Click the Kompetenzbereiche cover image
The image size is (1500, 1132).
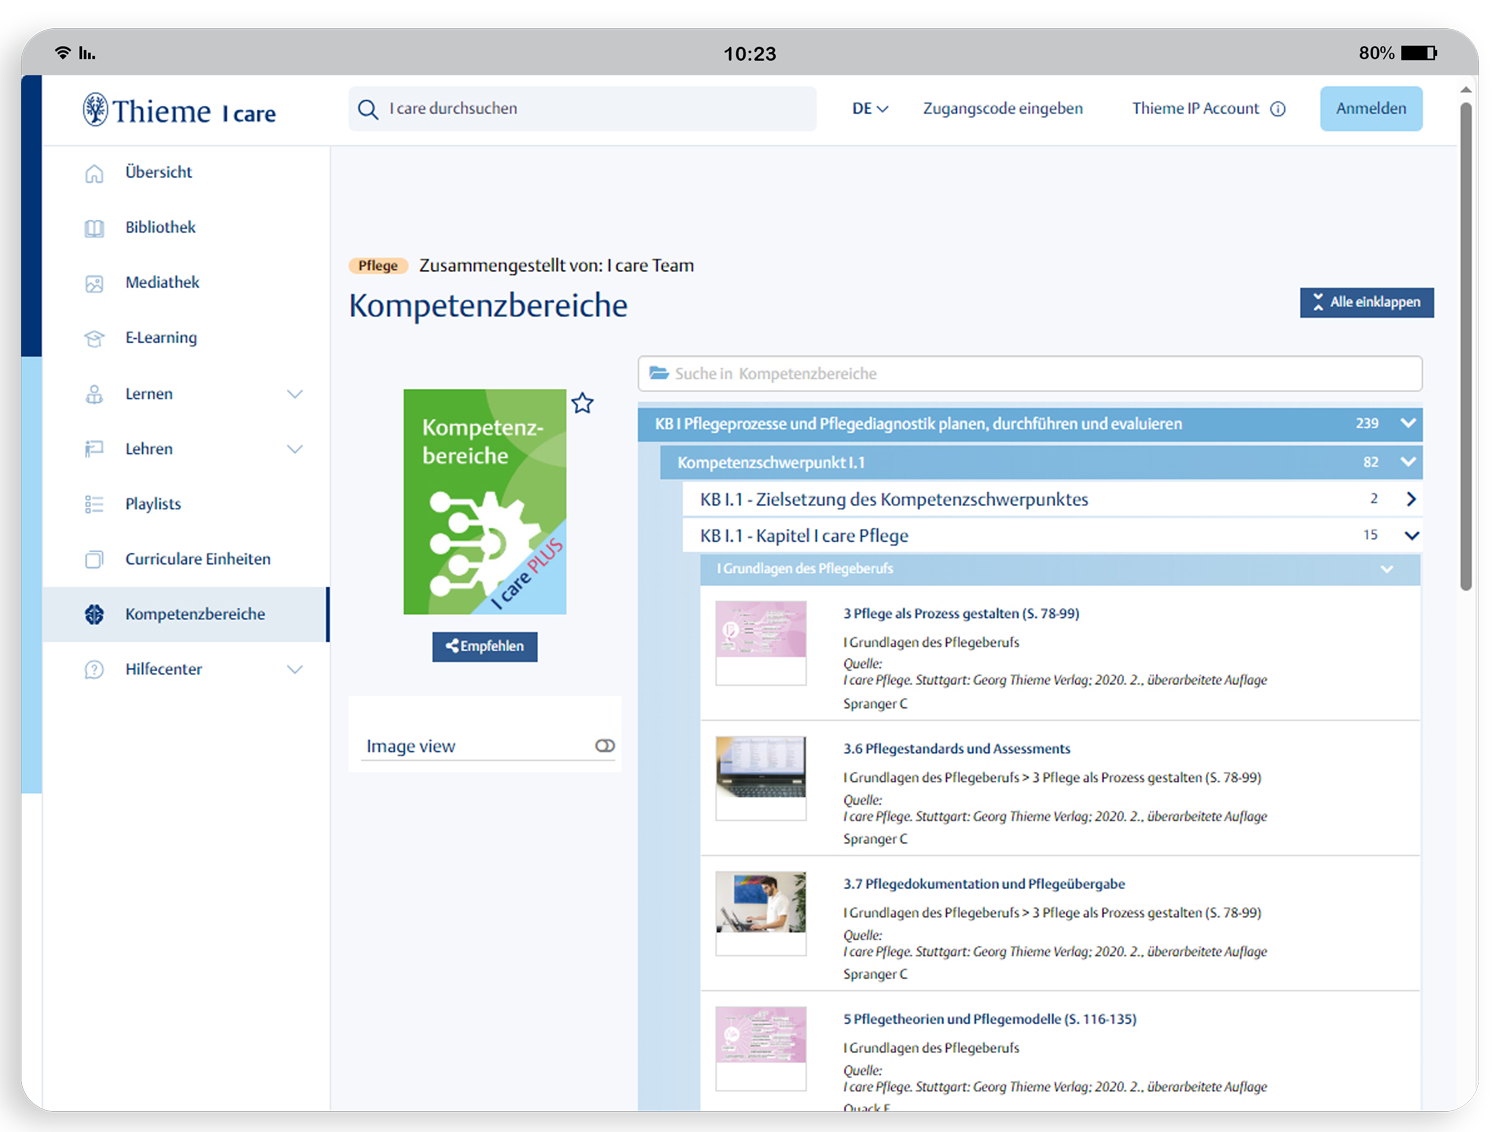point(485,502)
